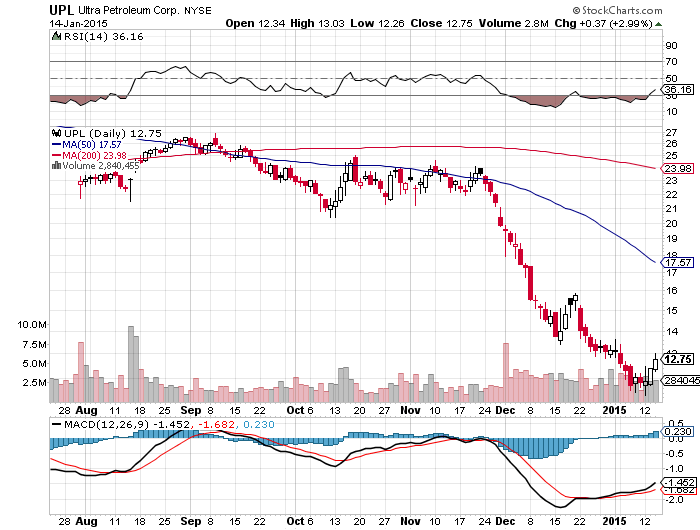Click the 14-Jan-2015 date label
700x530 pixels.
point(78,23)
